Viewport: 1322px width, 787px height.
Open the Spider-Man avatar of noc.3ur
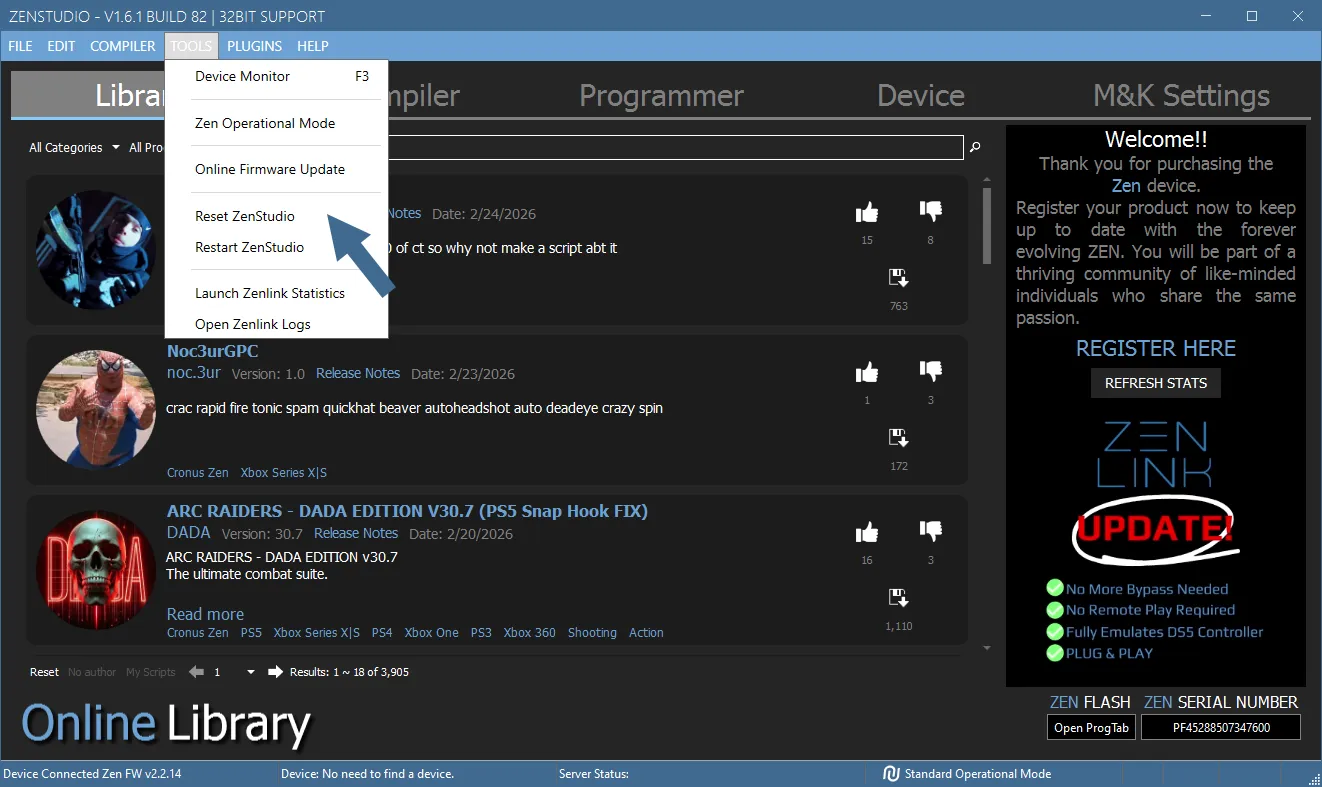click(96, 410)
